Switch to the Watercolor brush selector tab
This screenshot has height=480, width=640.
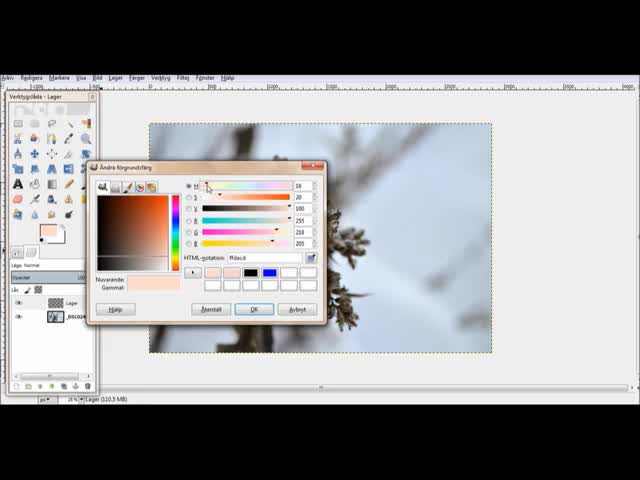pyautogui.click(x=128, y=187)
